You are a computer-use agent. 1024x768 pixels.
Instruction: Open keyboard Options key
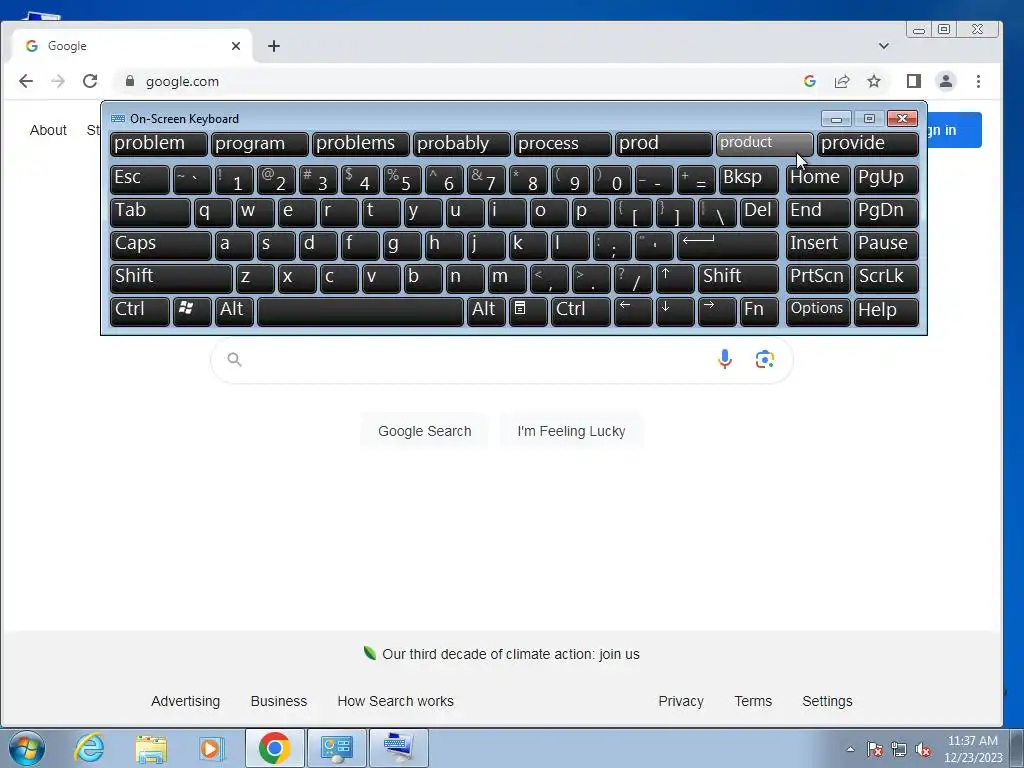(x=818, y=311)
